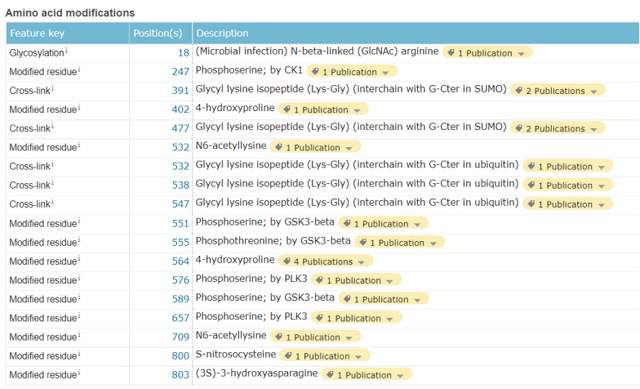
Task: Click info icon of Modified residue 800 row
Action: coord(79,353)
